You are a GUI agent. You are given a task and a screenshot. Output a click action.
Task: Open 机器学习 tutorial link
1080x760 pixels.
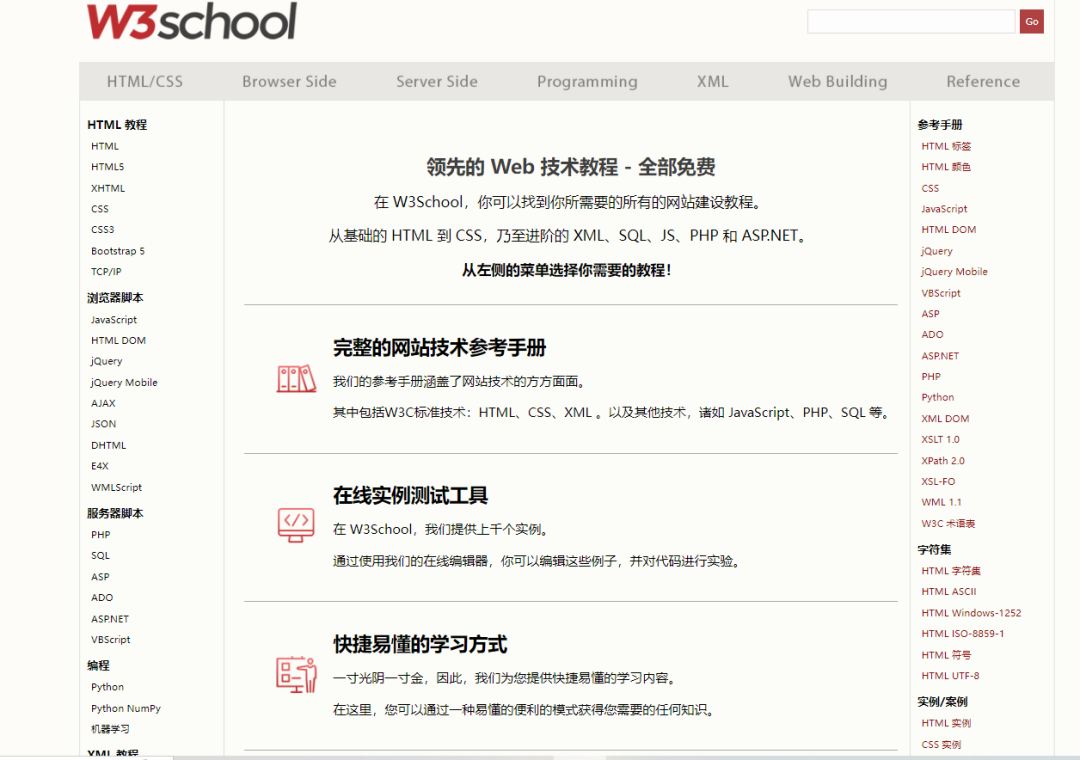click(x=110, y=729)
